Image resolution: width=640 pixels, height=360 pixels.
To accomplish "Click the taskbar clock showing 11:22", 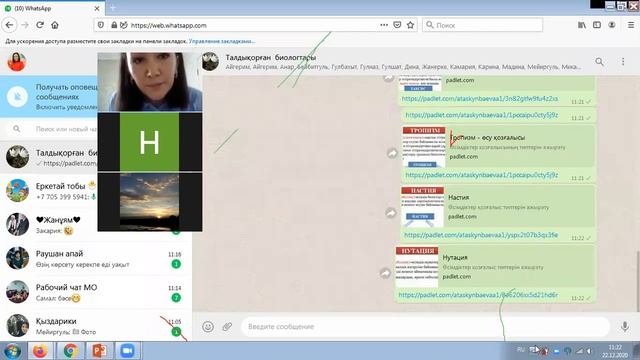I will (x=615, y=351).
